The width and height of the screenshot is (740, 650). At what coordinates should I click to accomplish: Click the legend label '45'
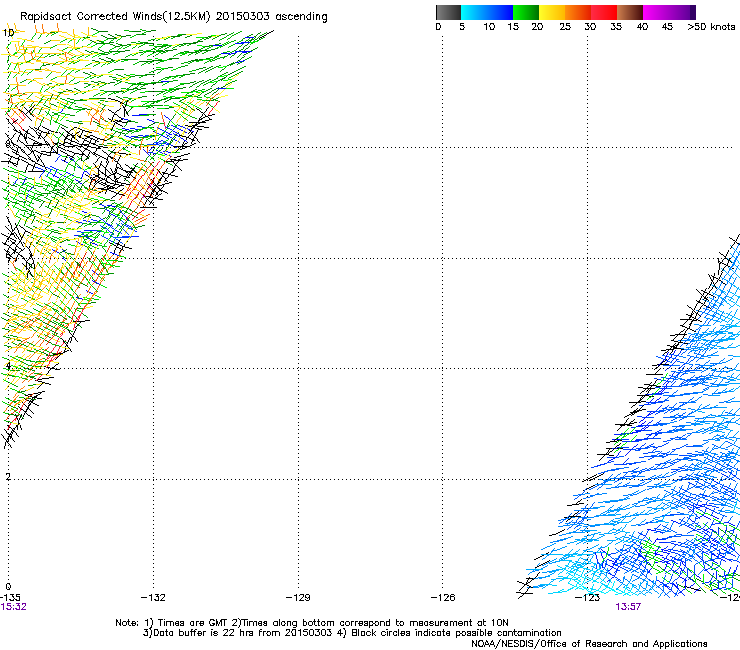tap(667, 26)
